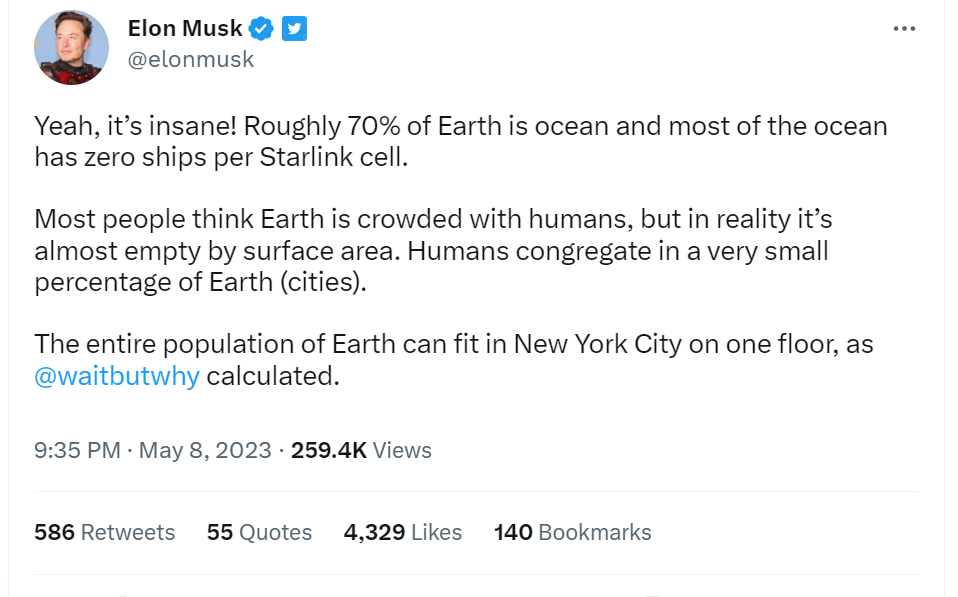Click the Twitter bird affiliate badge
Viewport: 958px width, 597px height.
[x=293, y=29]
